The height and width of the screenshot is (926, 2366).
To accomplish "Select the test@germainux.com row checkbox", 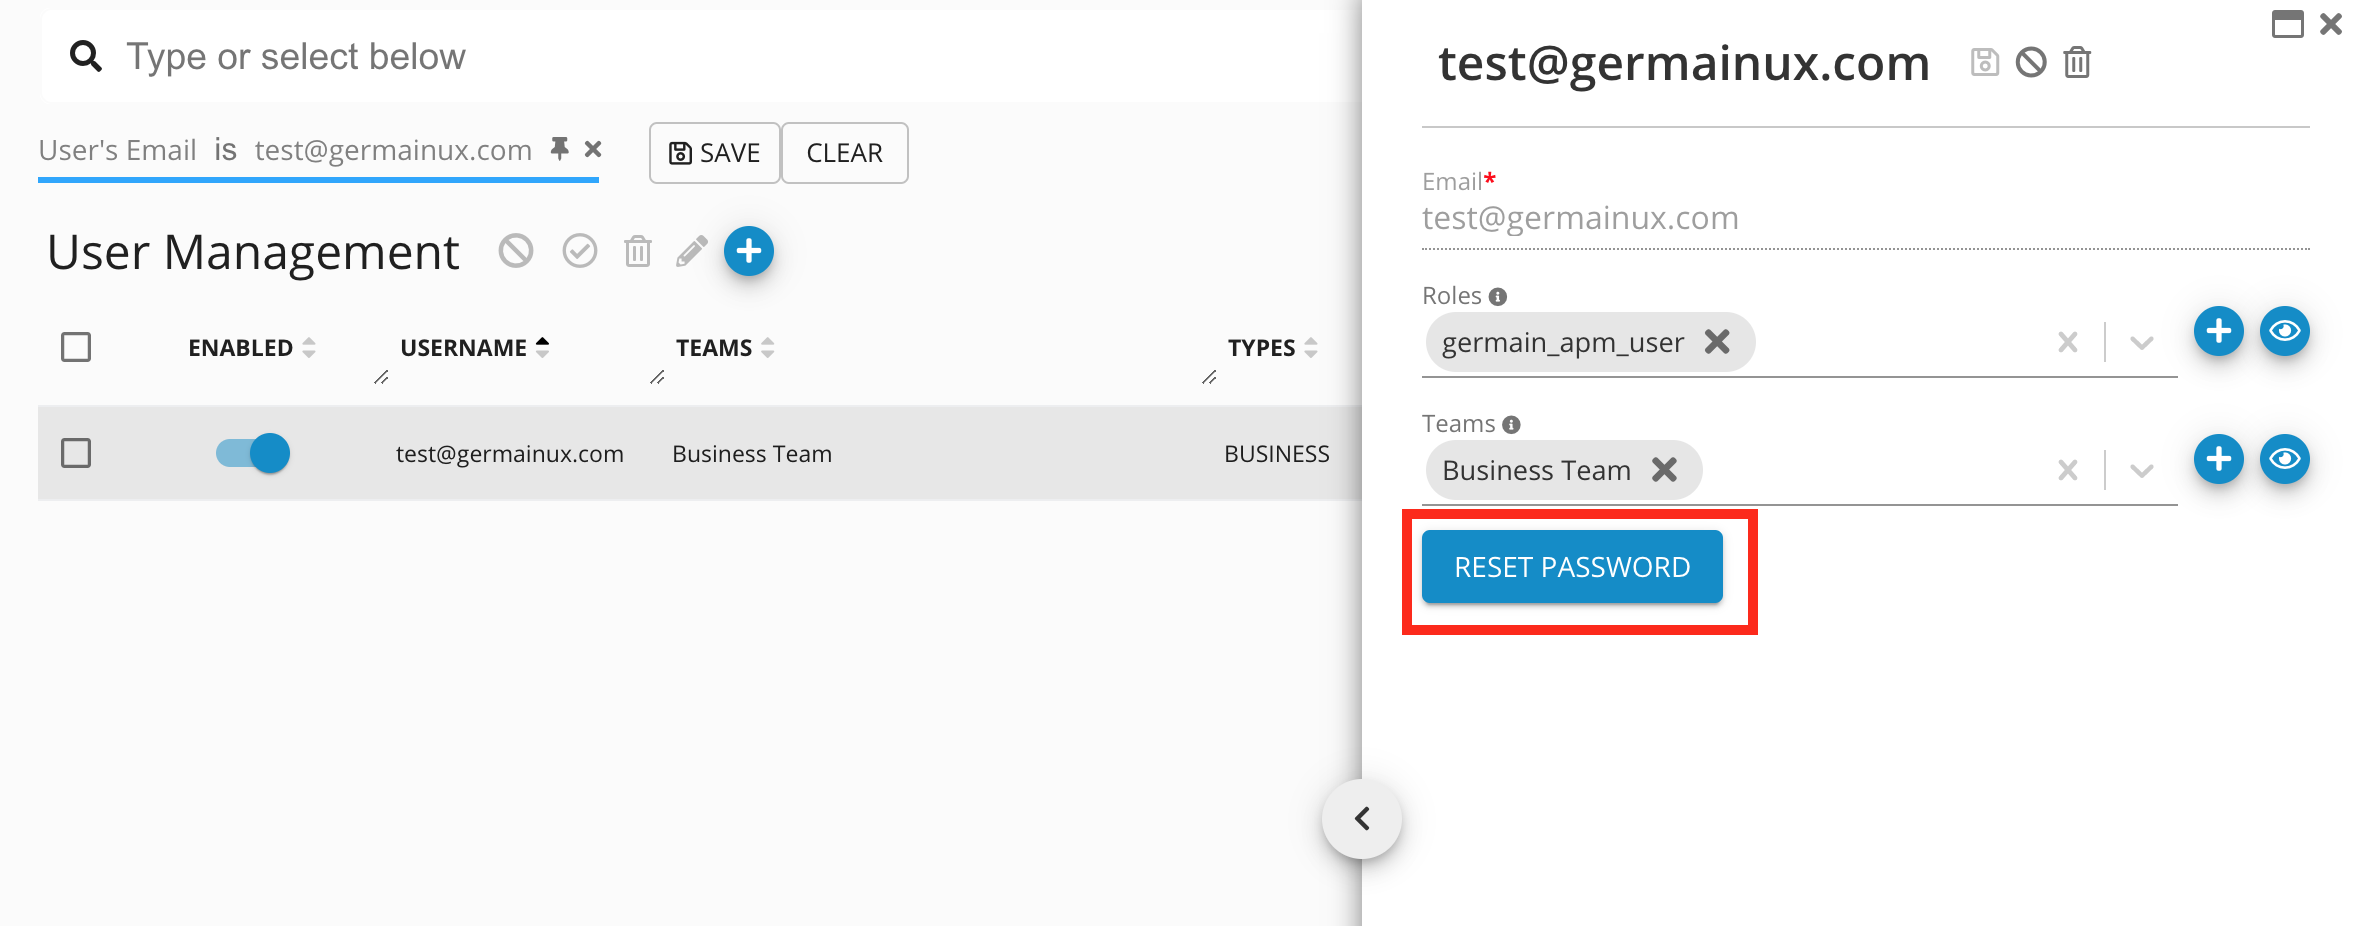I will [x=76, y=453].
